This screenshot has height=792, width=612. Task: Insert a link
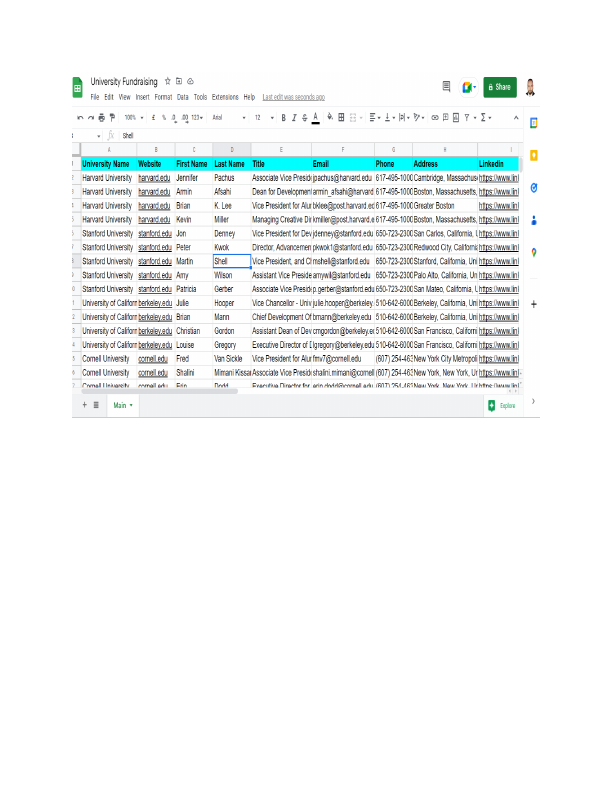(x=435, y=118)
